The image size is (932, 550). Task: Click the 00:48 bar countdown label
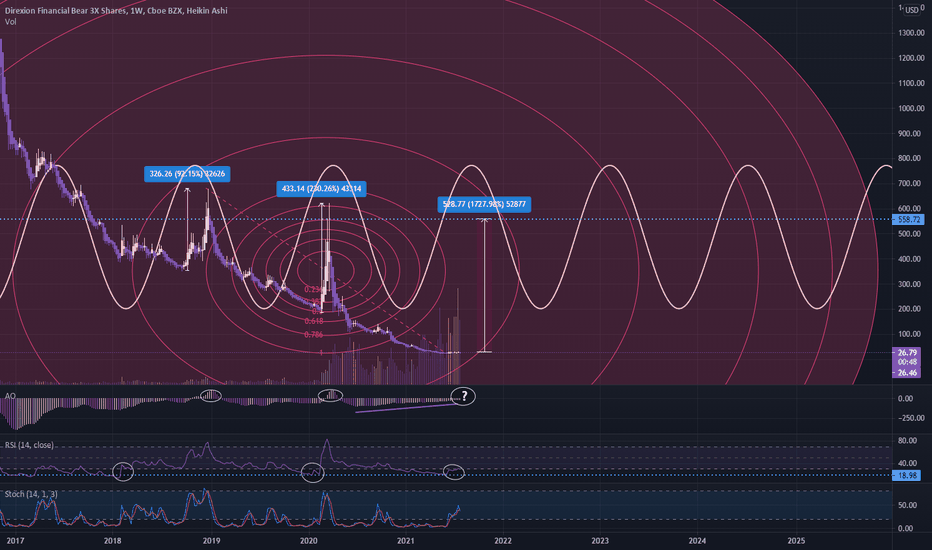[906, 362]
